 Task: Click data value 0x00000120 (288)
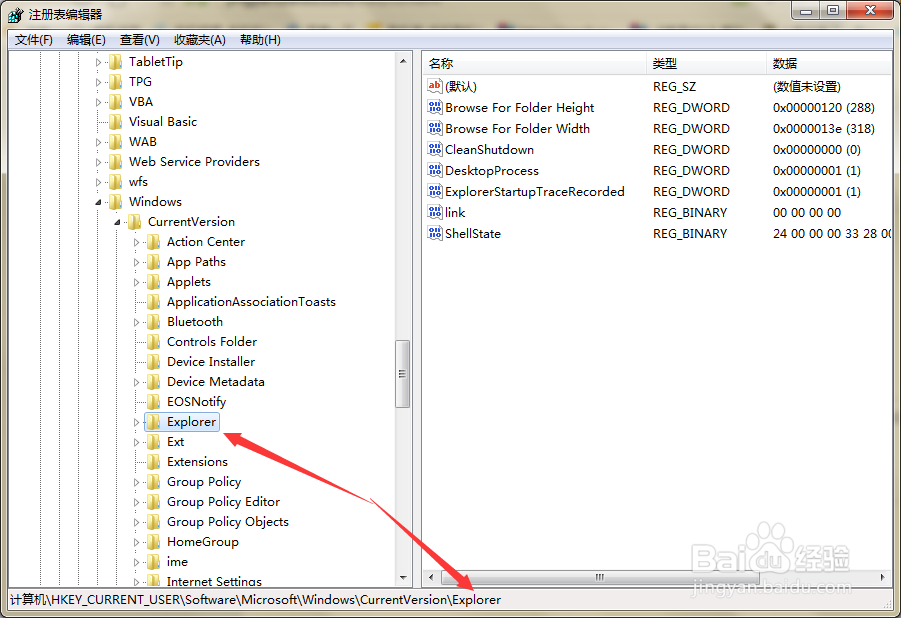coord(823,108)
